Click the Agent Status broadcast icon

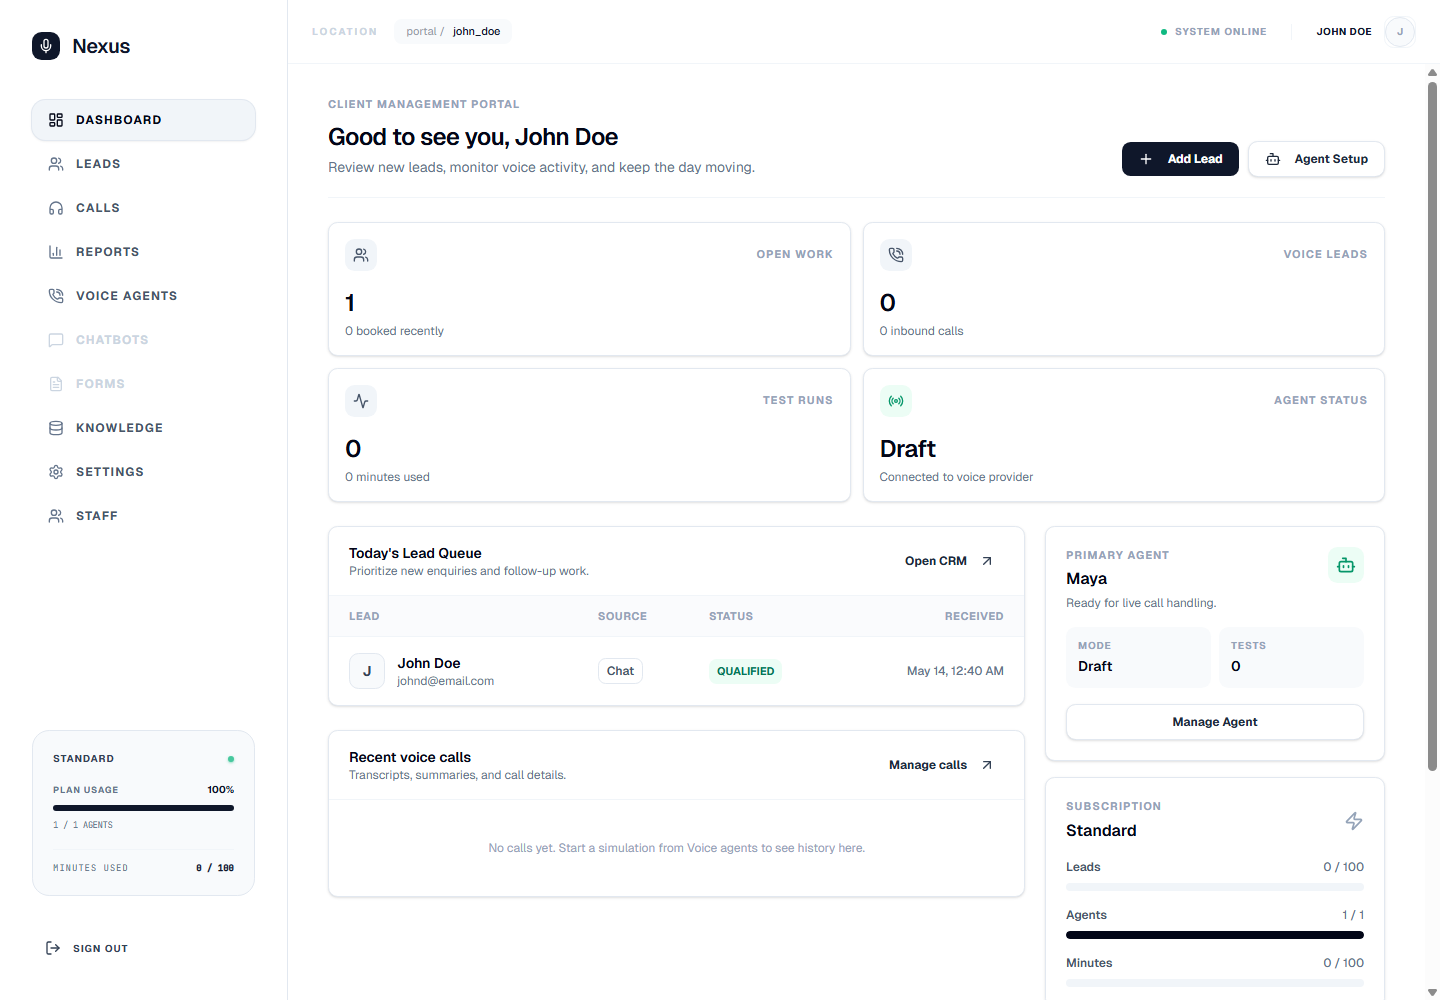(896, 401)
